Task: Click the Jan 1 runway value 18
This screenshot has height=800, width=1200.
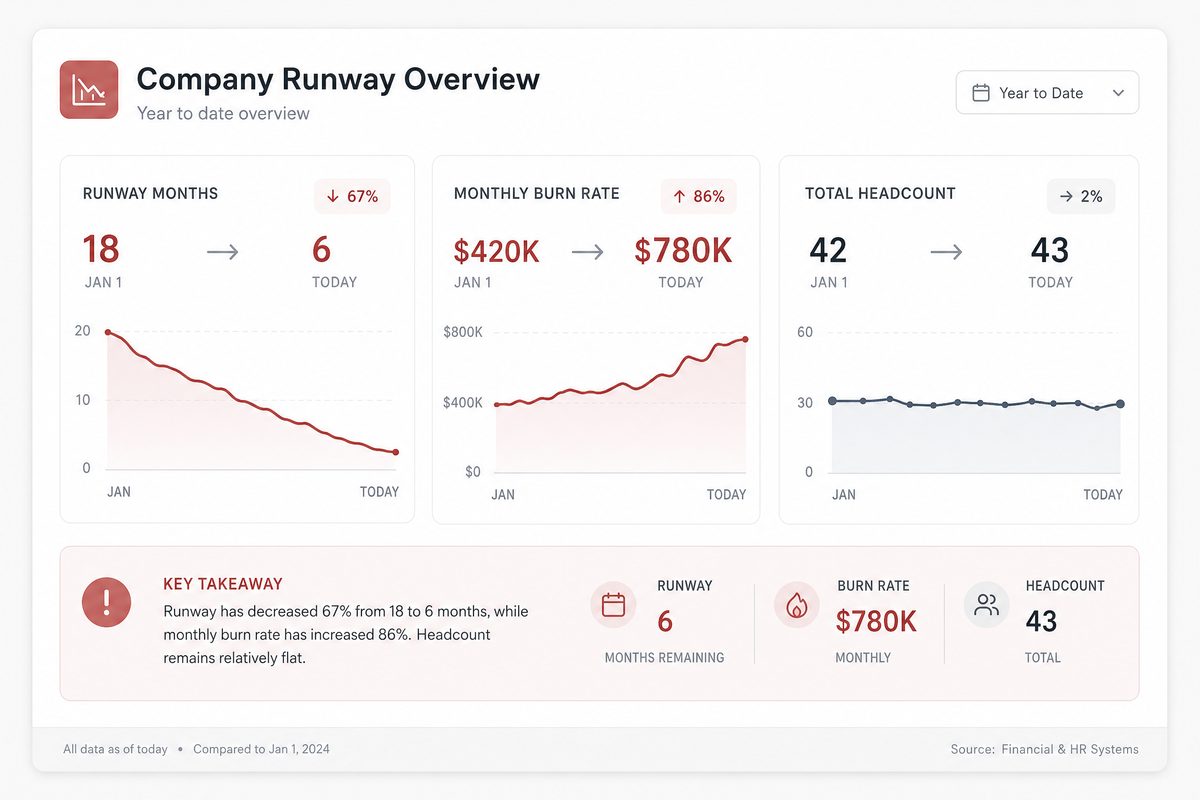Action: (x=101, y=250)
